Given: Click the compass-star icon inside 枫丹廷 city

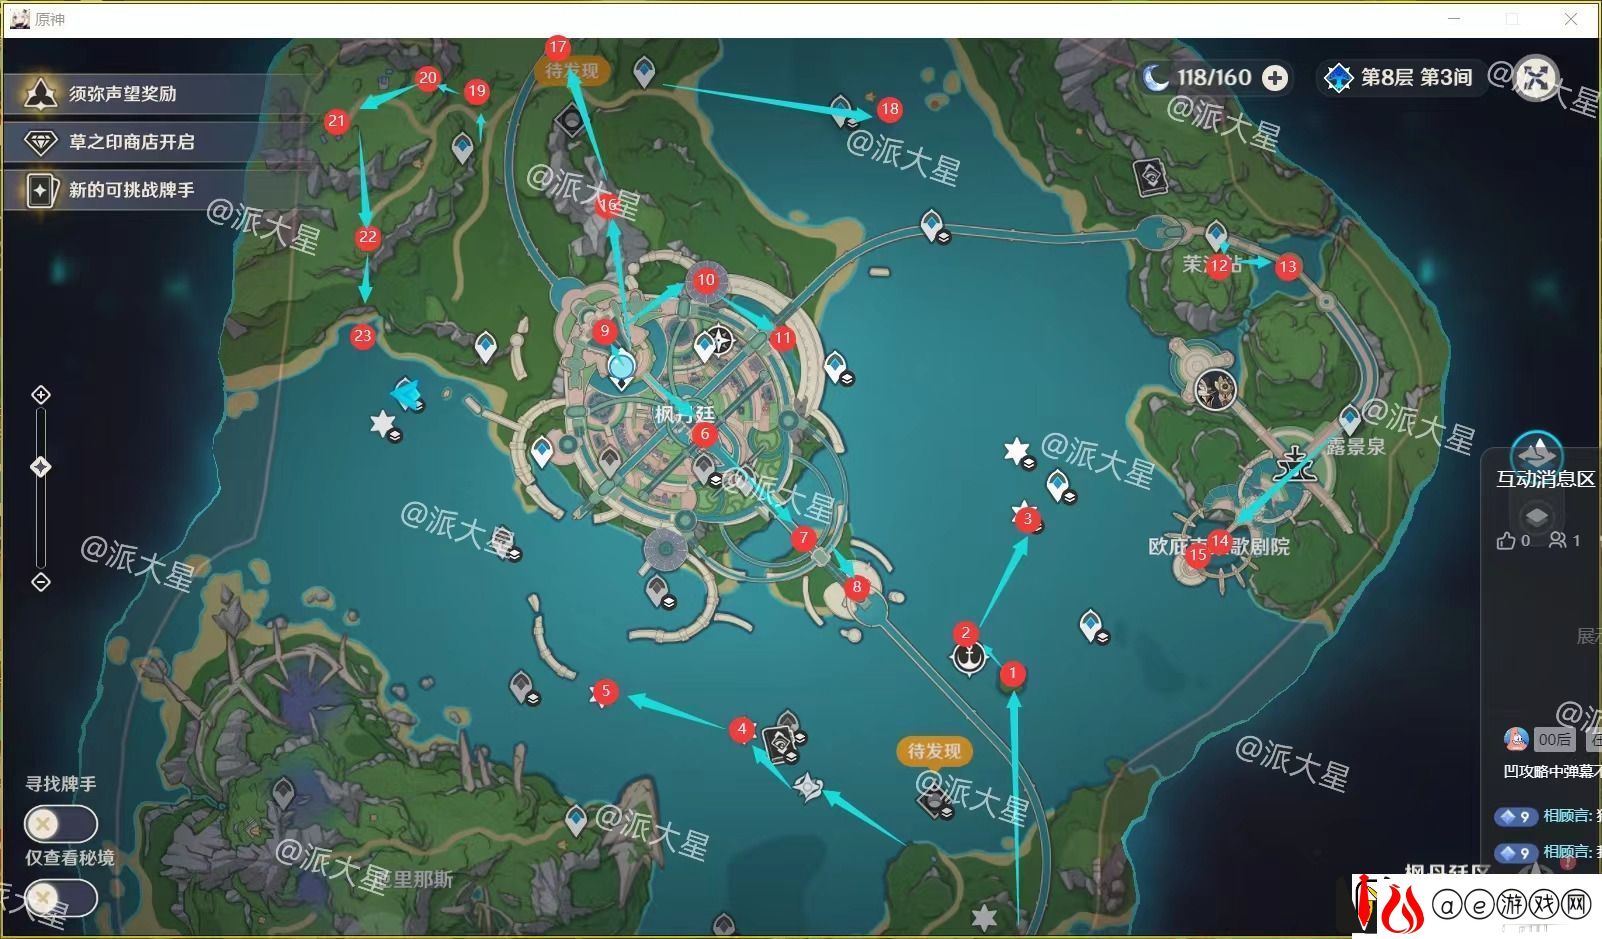Looking at the screenshot, I should 721,339.
